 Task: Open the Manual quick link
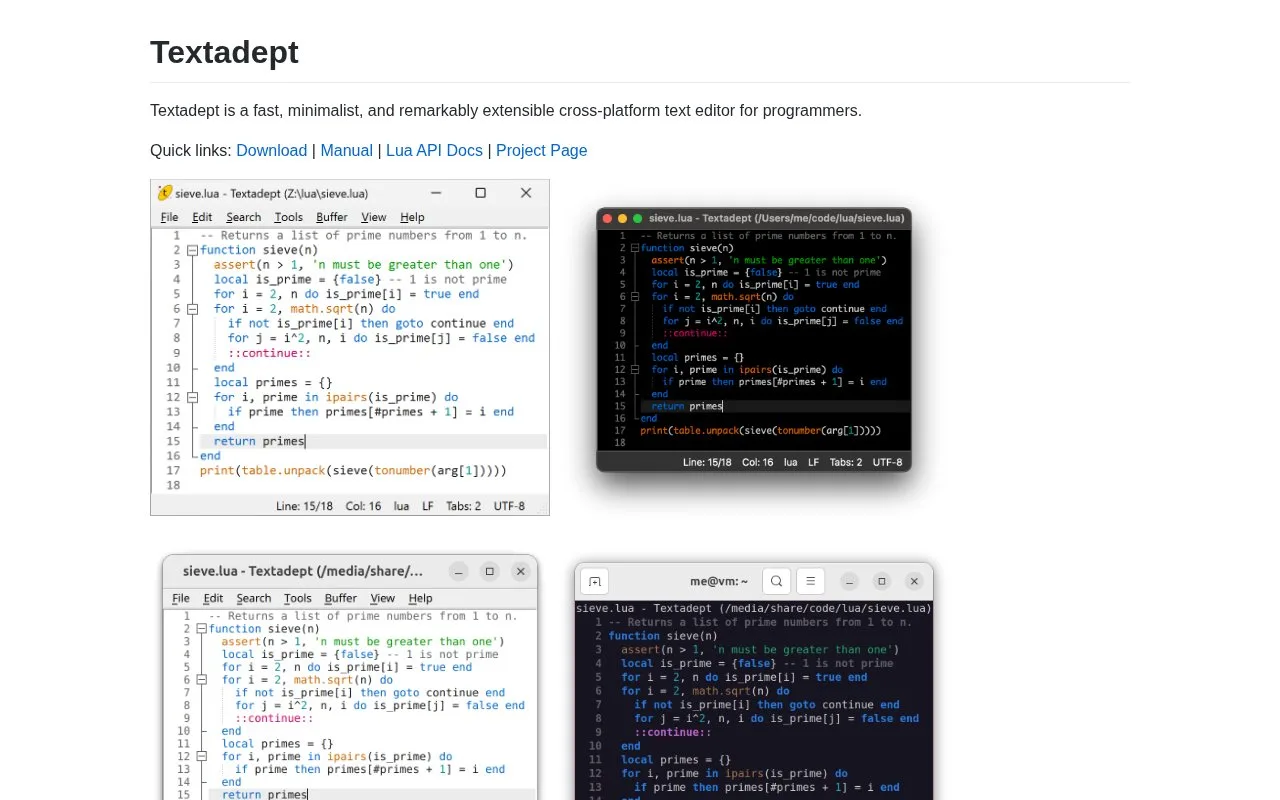pyautogui.click(x=346, y=150)
